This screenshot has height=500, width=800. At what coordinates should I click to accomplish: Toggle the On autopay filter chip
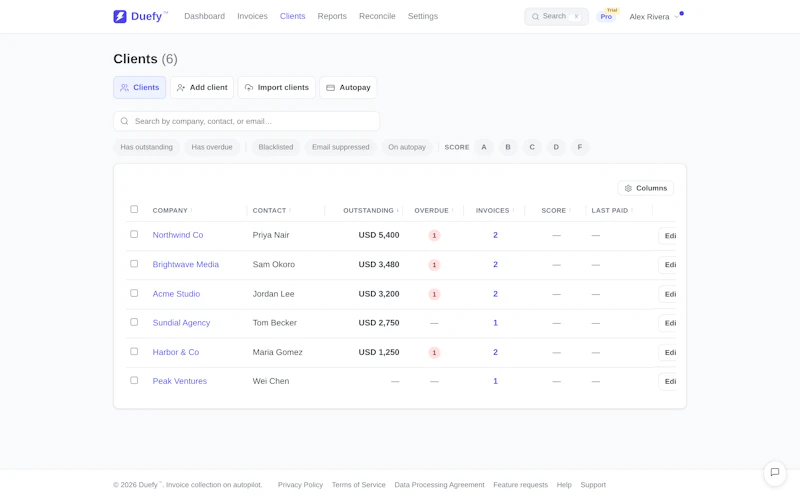(407, 147)
